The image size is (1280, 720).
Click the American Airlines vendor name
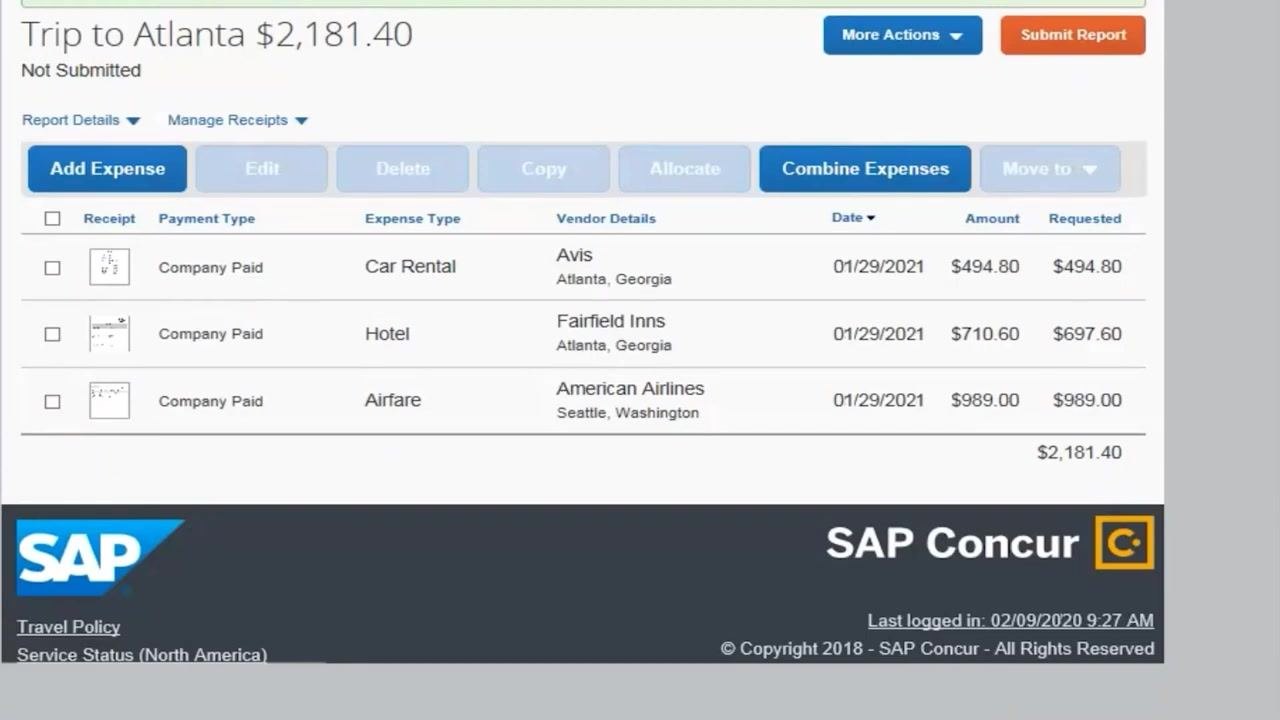[x=630, y=388]
